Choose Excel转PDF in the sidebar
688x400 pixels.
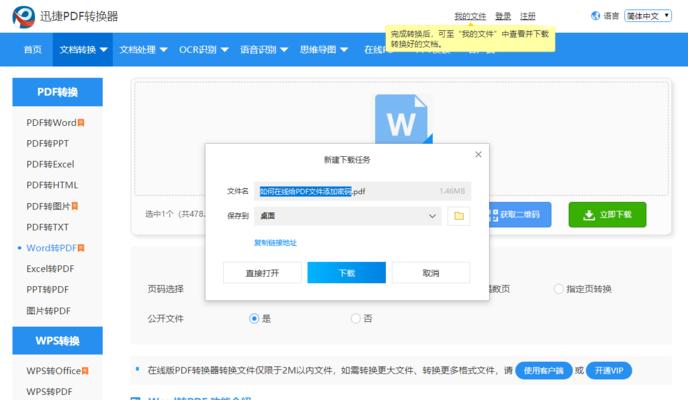tap(50, 269)
